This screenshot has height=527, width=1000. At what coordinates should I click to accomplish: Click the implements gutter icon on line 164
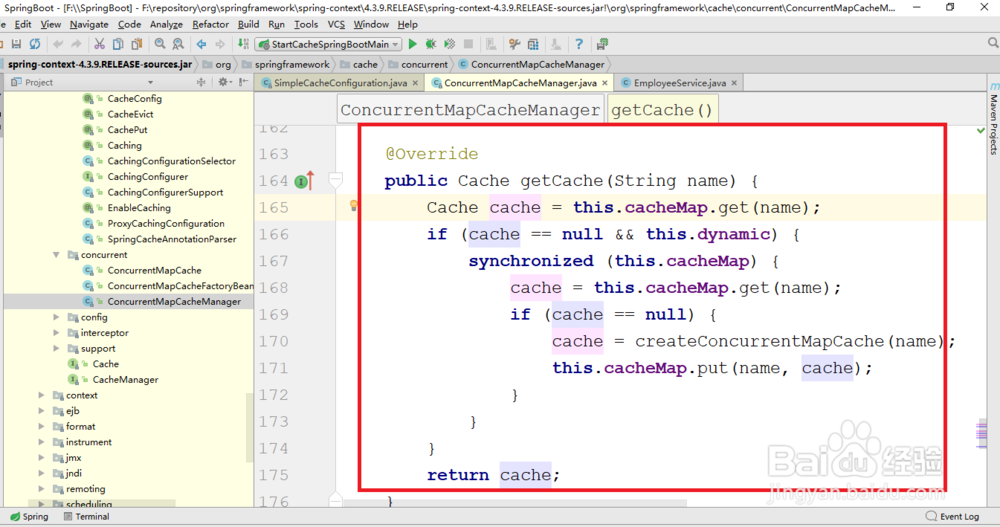pyautogui.click(x=304, y=181)
